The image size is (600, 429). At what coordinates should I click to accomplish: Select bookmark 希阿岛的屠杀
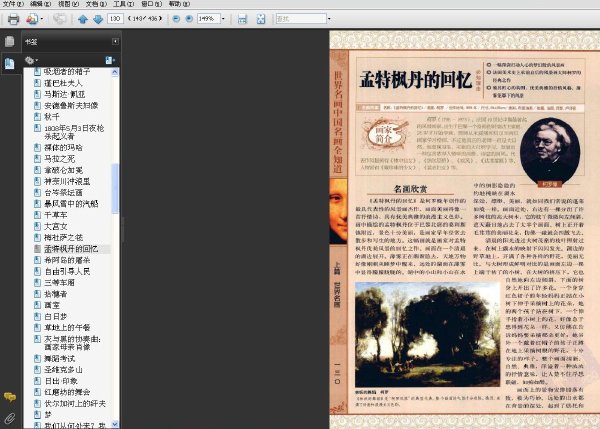pyautogui.click(x=67, y=260)
